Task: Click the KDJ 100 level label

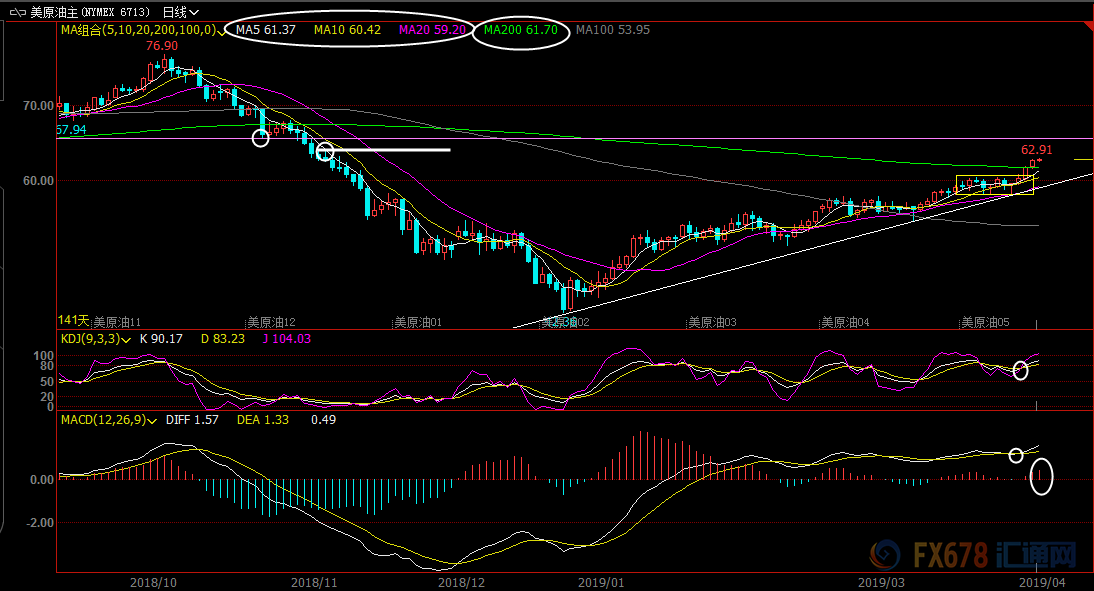Action: click(x=44, y=356)
